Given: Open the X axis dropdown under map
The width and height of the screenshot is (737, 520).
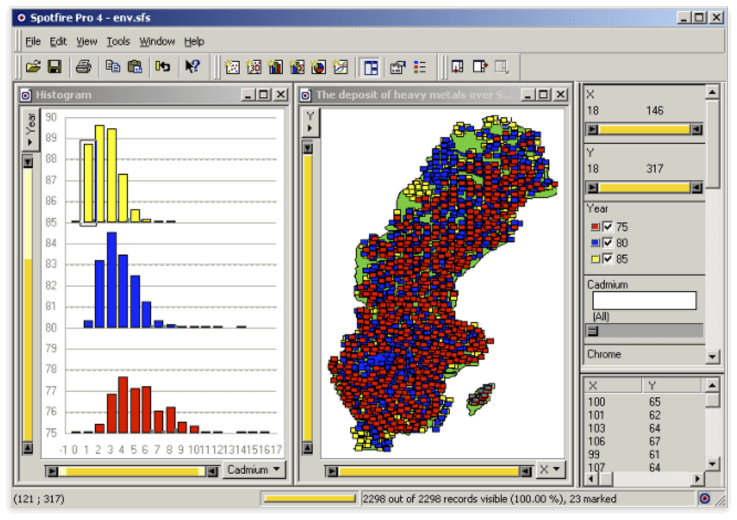Looking at the screenshot, I should pyautogui.click(x=550, y=469).
